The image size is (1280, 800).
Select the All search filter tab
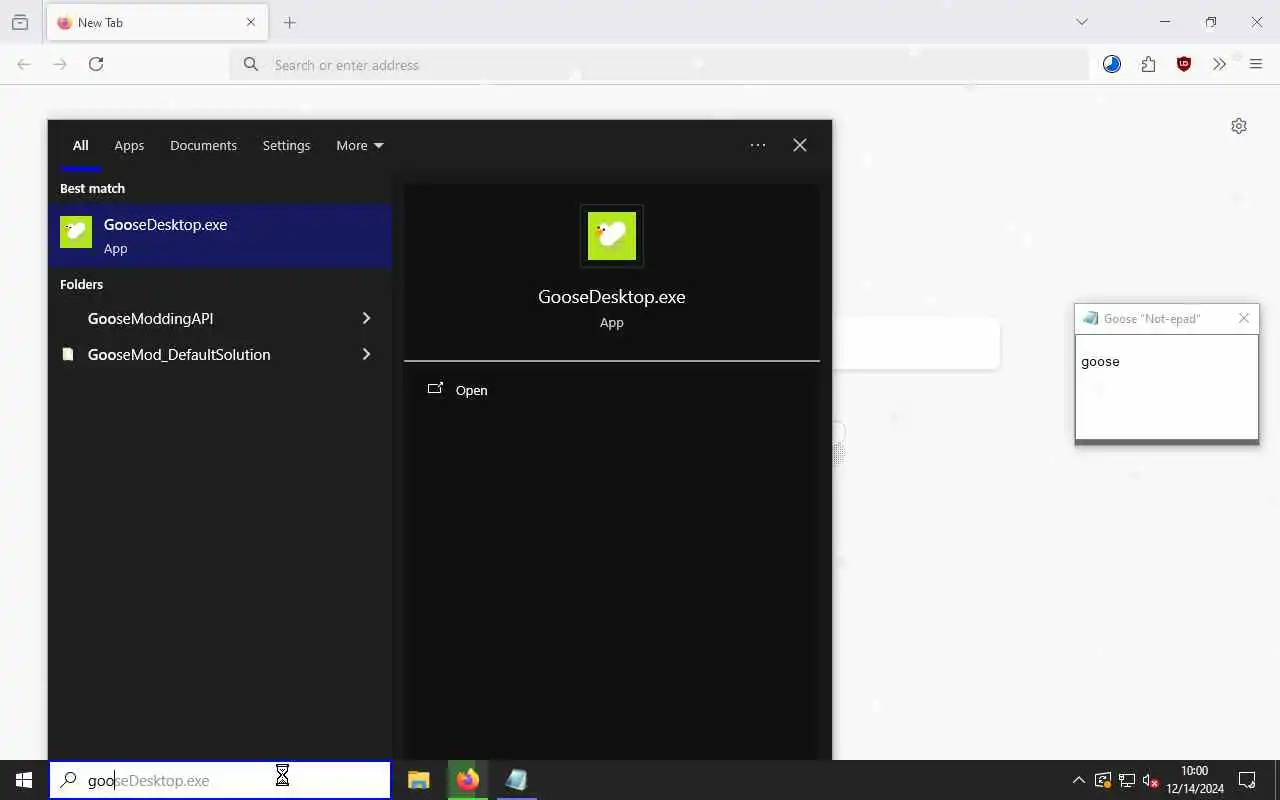click(x=80, y=145)
